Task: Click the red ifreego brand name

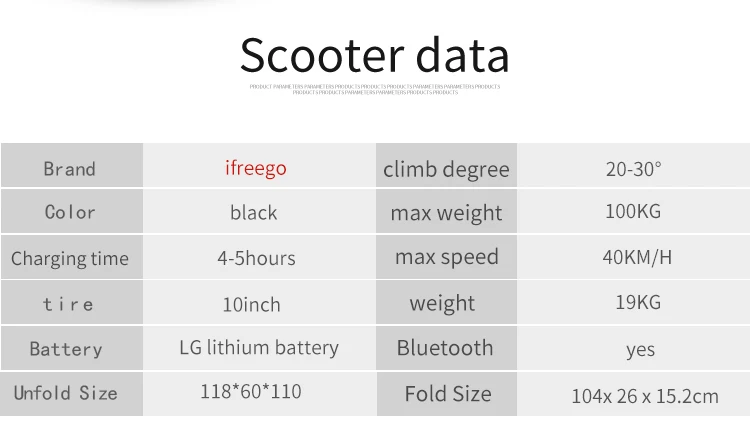Action: click(x=255, y=167)
